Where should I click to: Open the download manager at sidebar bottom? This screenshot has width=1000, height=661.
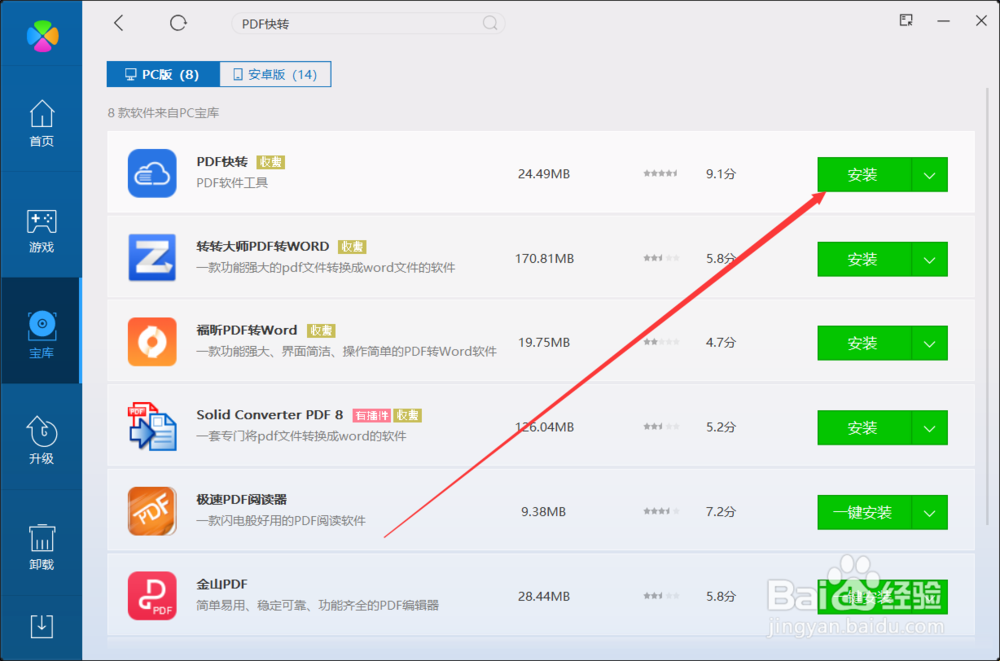tap(41, 625)
